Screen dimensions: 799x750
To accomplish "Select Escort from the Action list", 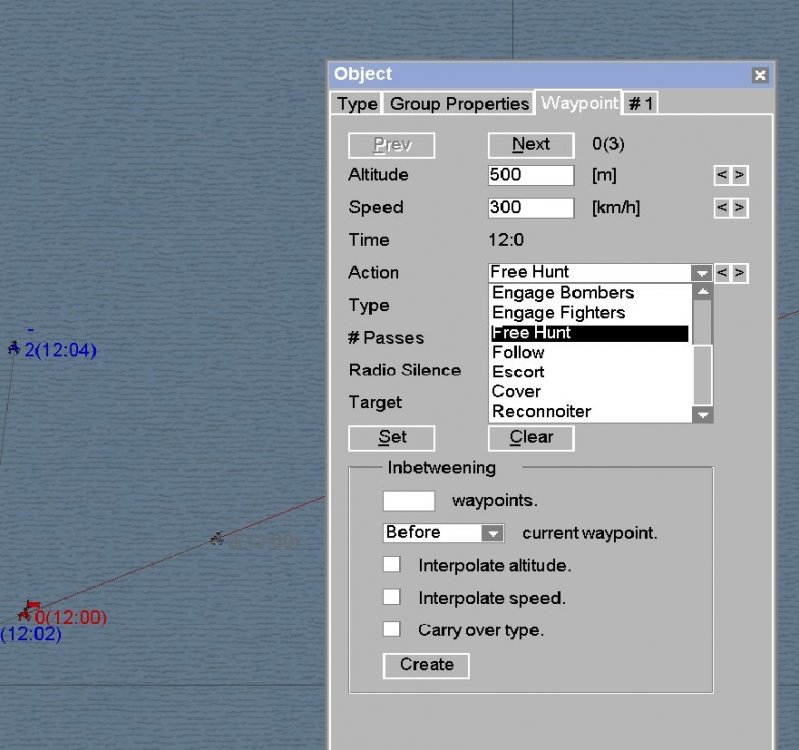I will coord(518,372).
